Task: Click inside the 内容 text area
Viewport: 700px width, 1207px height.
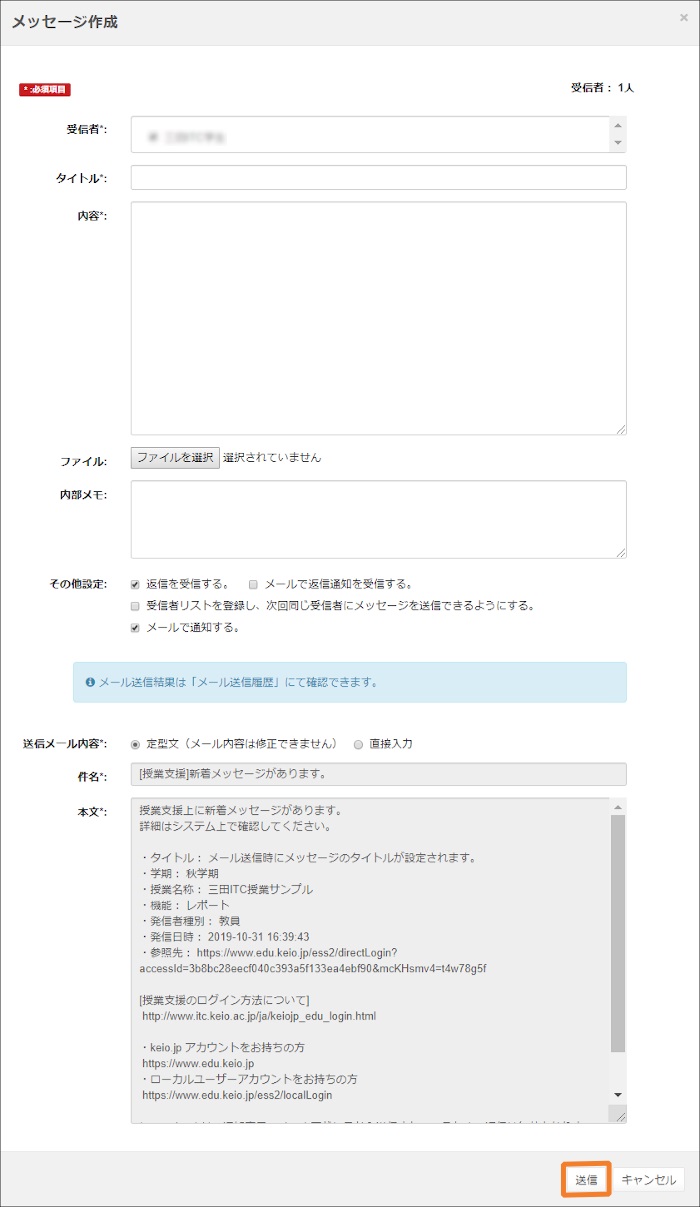Action: tap(378, 318)
